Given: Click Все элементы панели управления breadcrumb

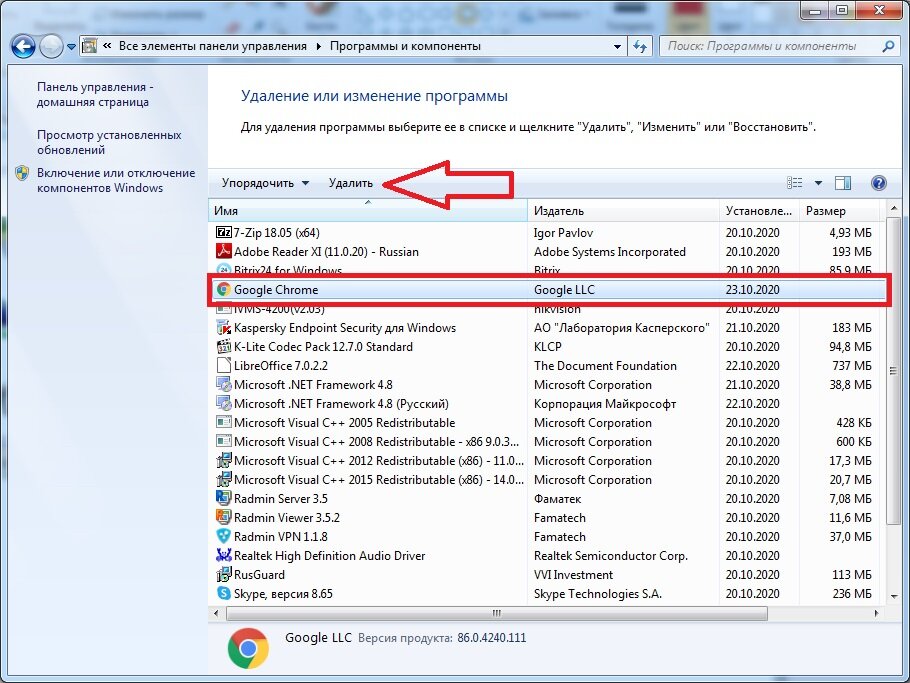Looking at the screenshot, I should click(212, 46).
